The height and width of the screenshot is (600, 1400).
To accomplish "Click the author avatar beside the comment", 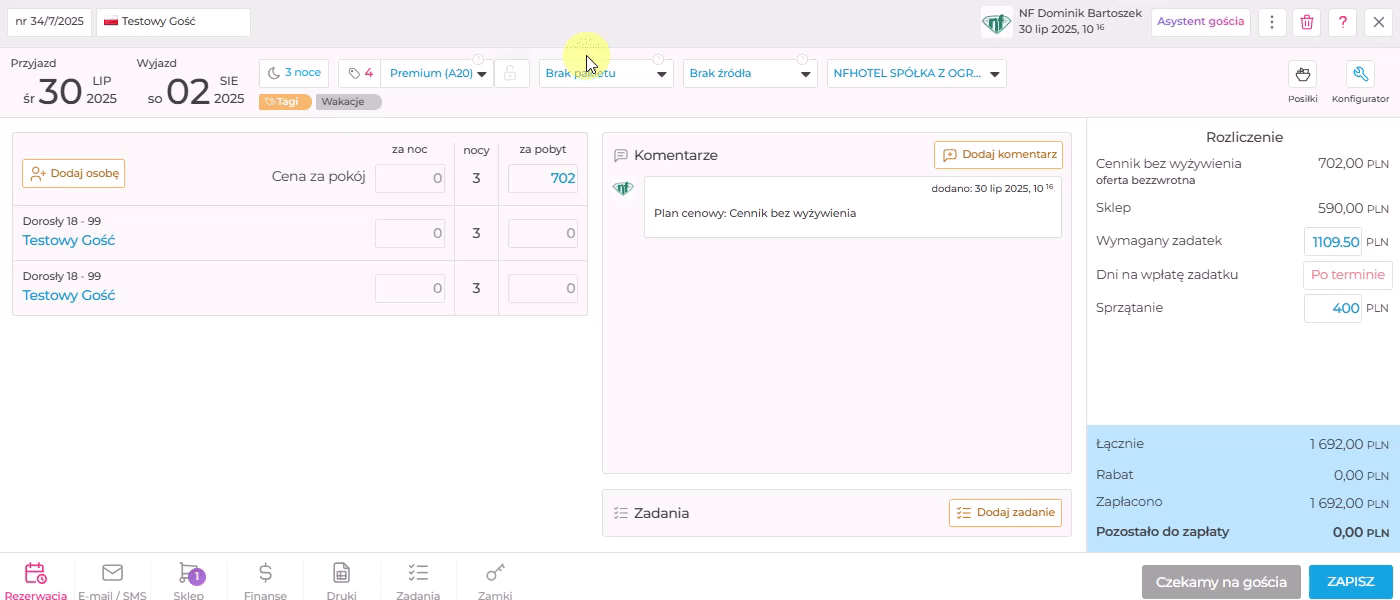I will pos(623,188).
